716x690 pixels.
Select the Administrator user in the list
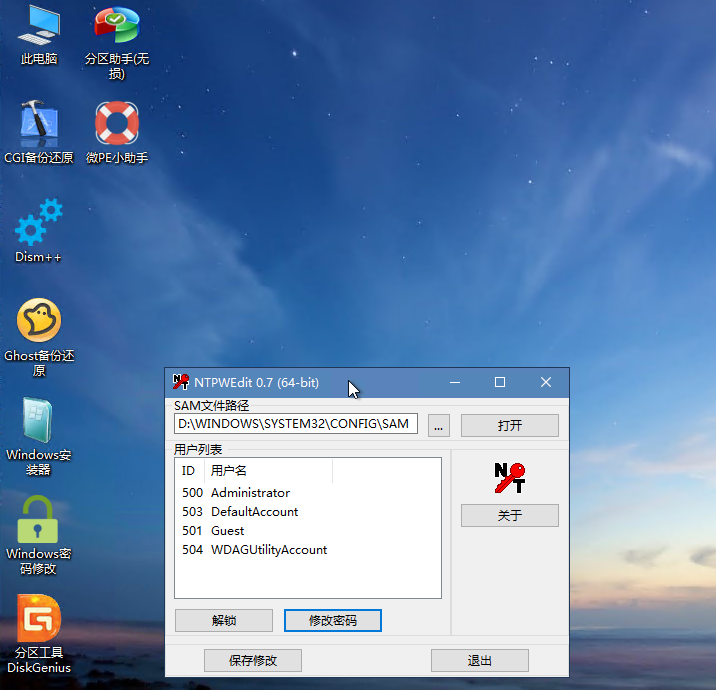pos(250,493)
